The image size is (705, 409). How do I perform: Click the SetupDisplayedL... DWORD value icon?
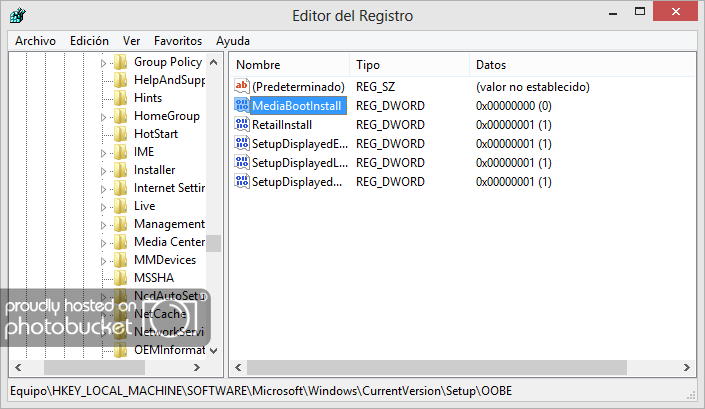241,162
